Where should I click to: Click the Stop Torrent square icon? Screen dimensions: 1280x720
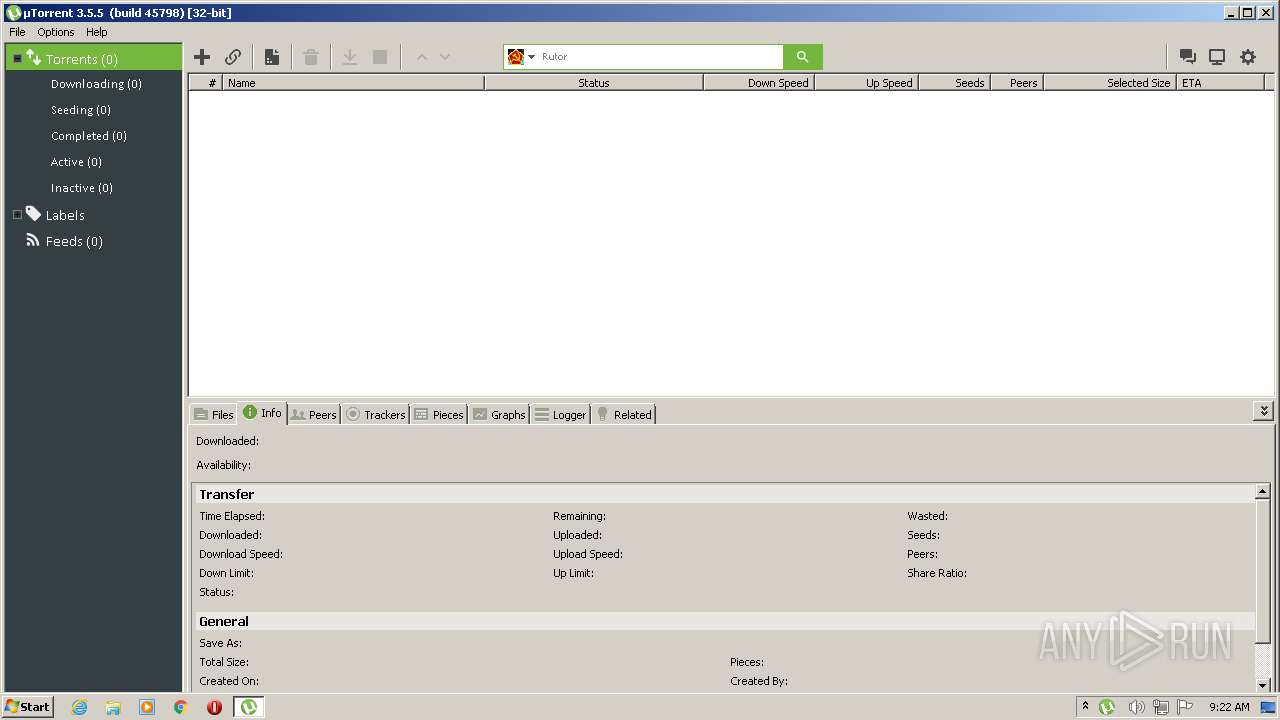tap(380, 57)
